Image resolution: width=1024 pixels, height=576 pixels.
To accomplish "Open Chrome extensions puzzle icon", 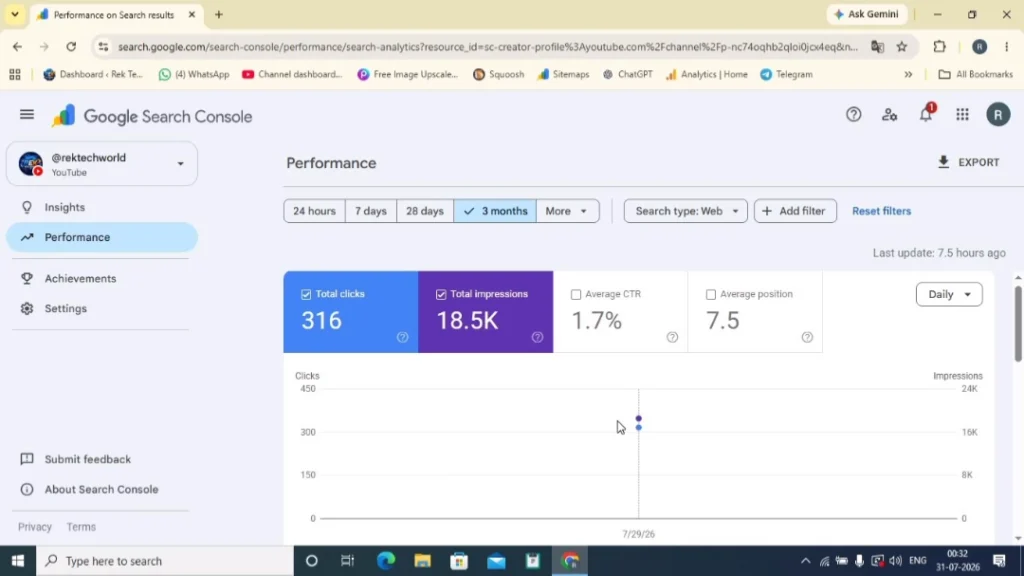I will (x=939, y=46).
